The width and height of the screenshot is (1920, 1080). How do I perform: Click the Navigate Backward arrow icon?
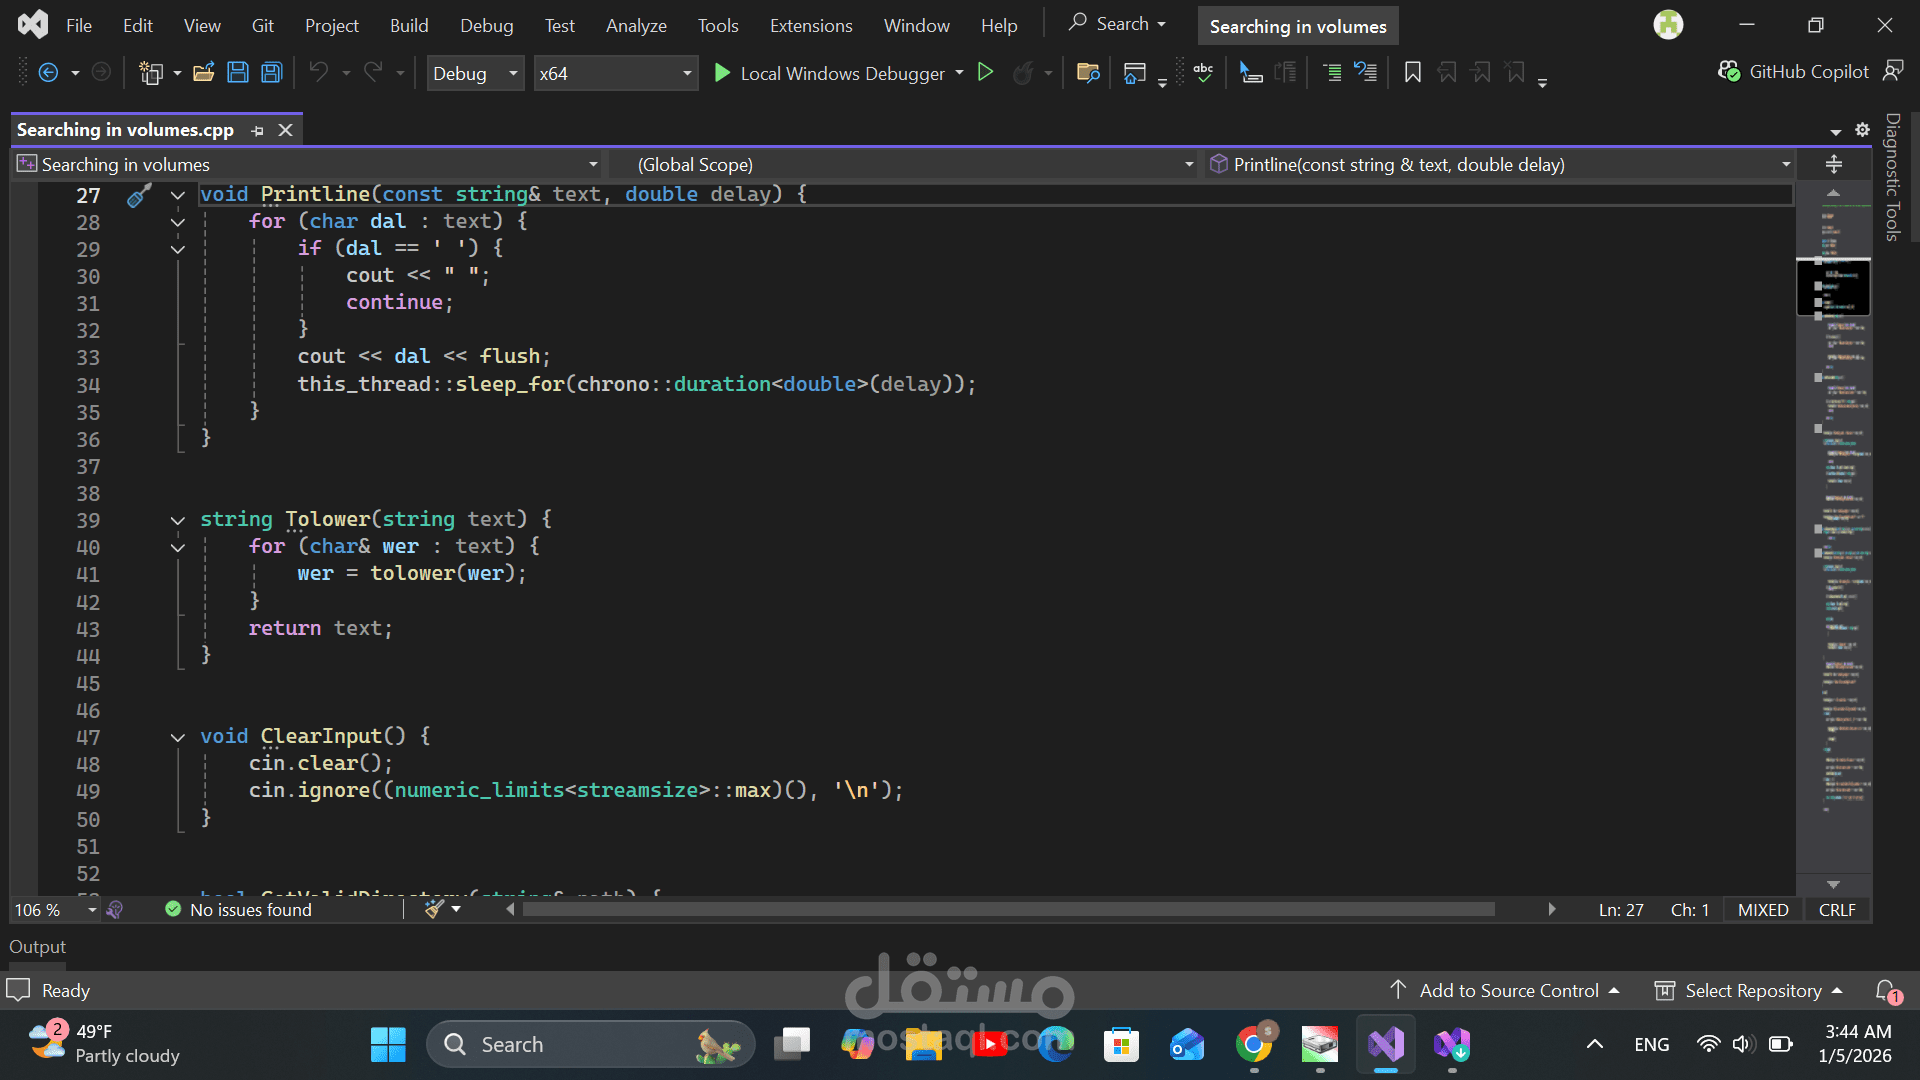[x=47, y=73]
